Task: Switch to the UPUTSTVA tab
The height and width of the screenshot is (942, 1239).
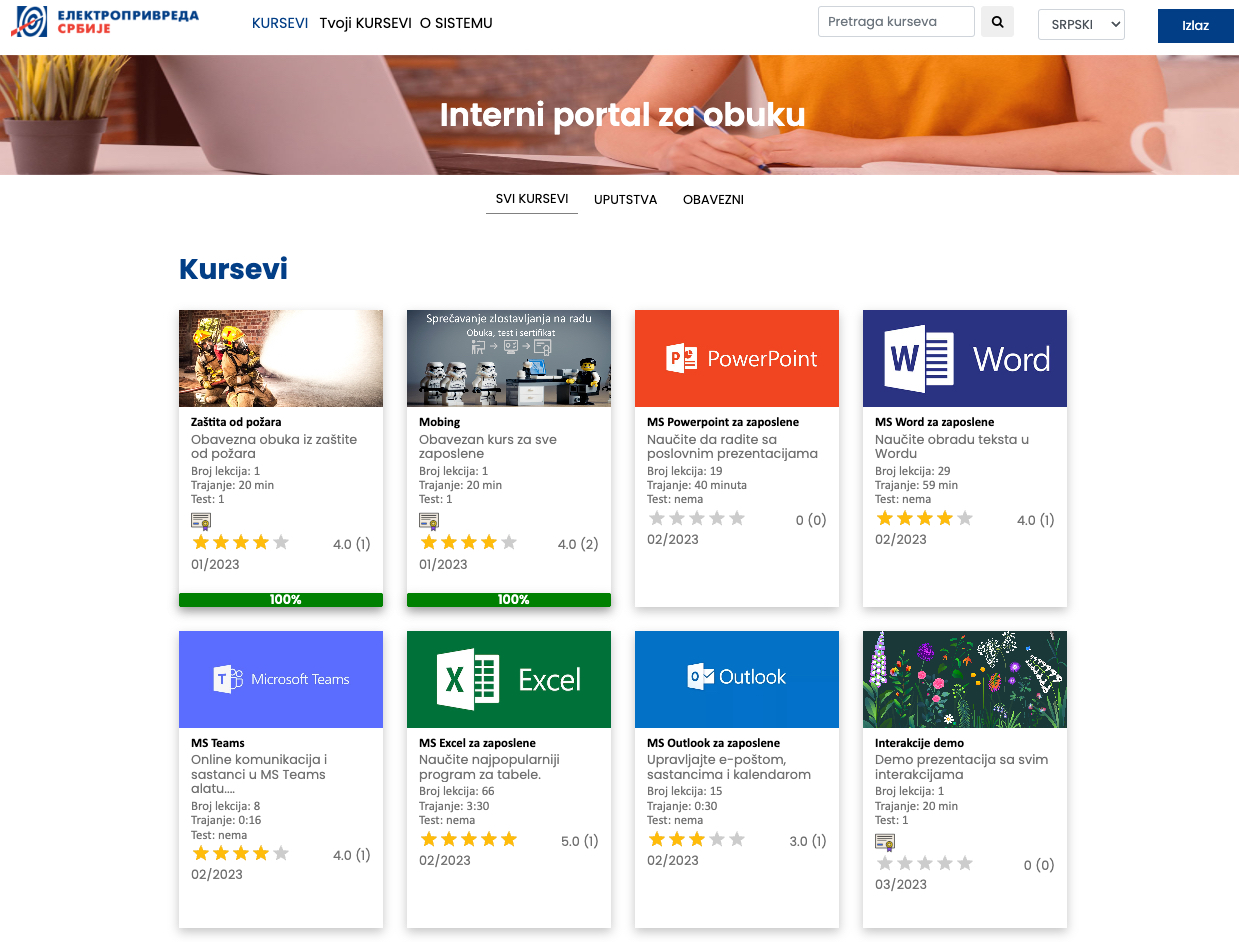Action: pyautogui.click(x=625, y=200)
